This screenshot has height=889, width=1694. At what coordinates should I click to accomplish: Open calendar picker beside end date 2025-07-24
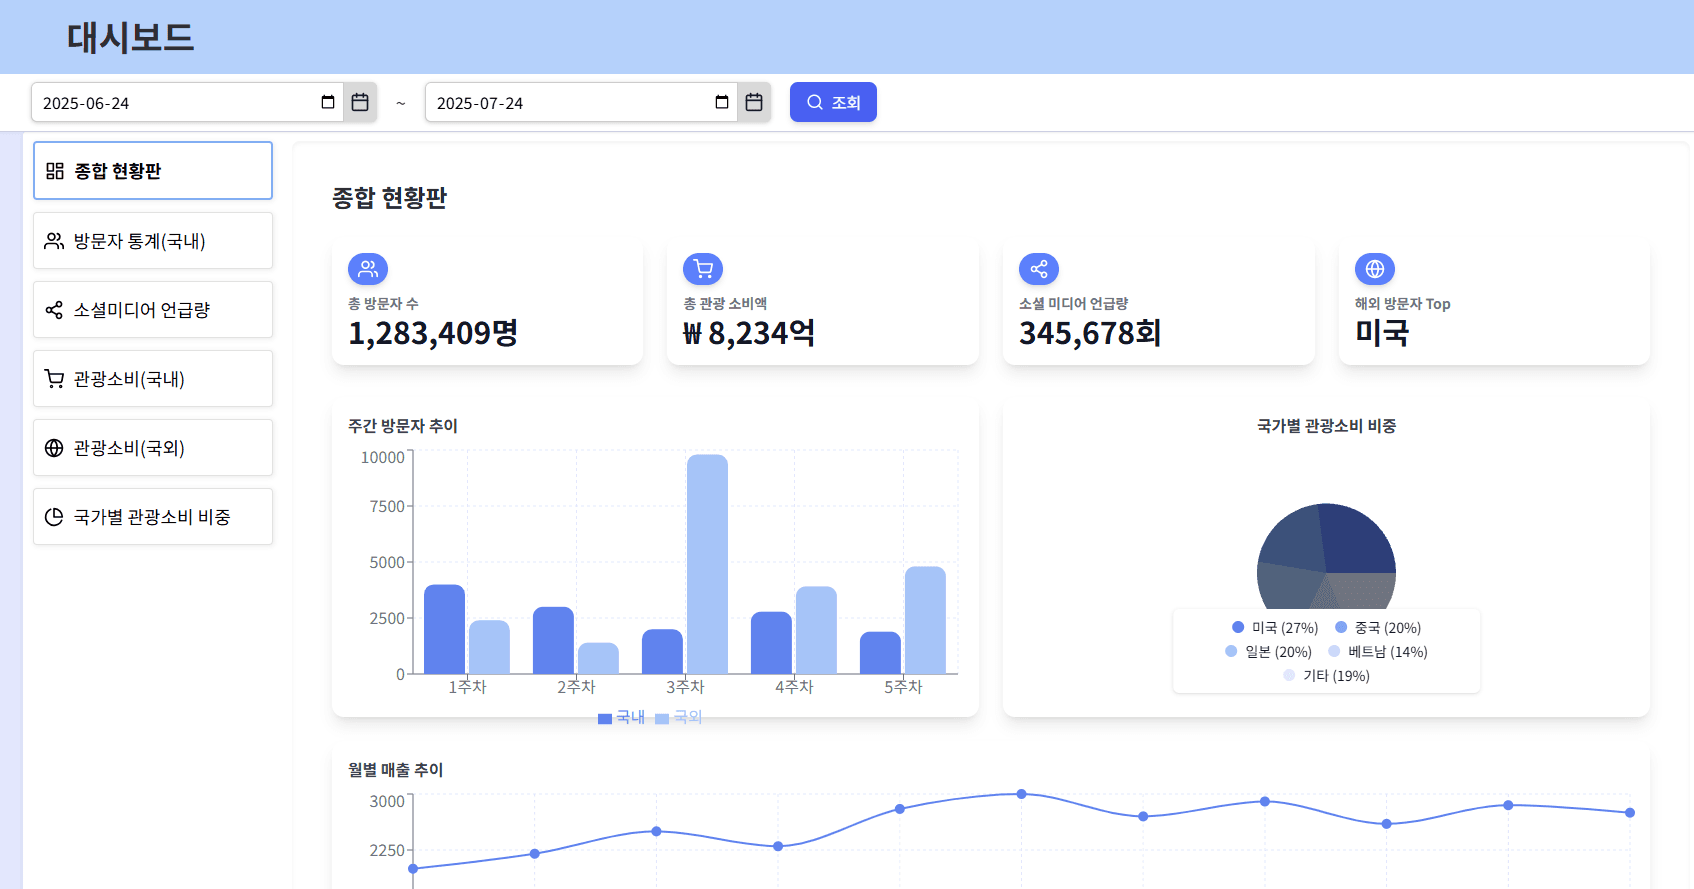tap(754, 102)
